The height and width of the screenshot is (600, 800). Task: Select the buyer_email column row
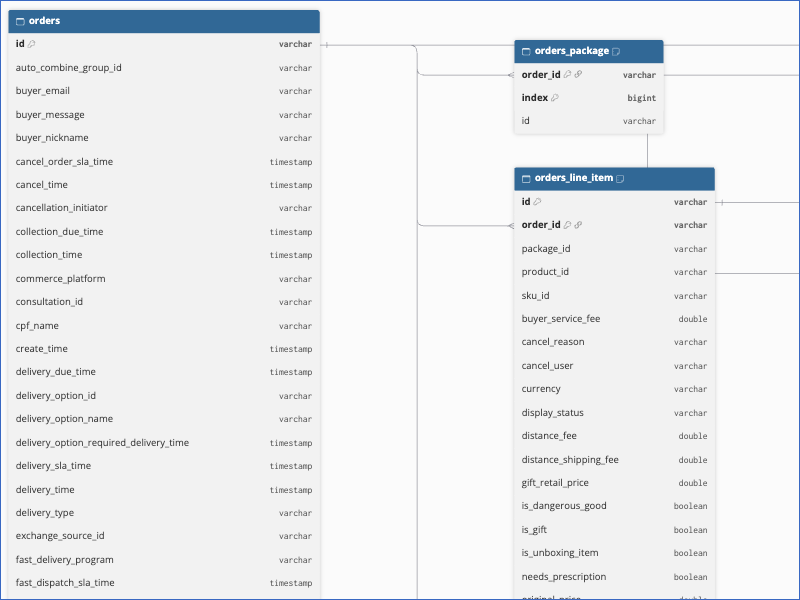164,91
